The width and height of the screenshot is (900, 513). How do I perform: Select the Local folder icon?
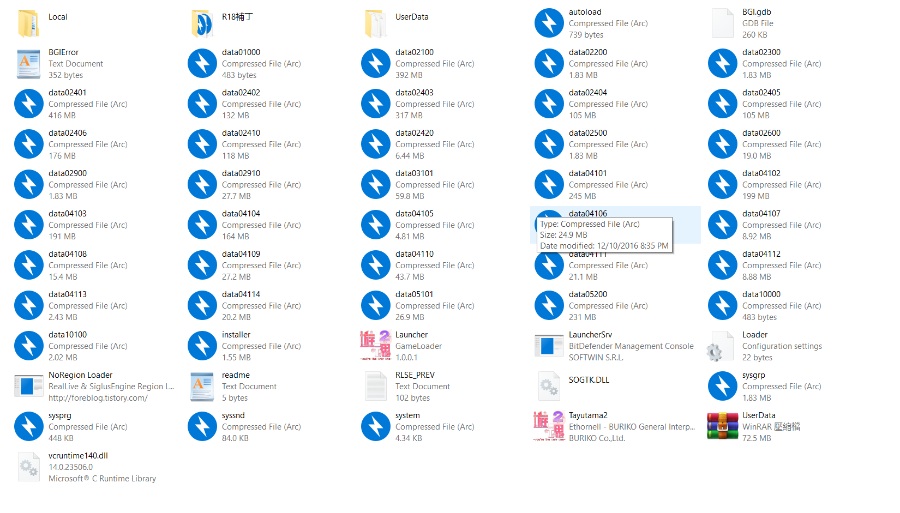pos(28,23)
